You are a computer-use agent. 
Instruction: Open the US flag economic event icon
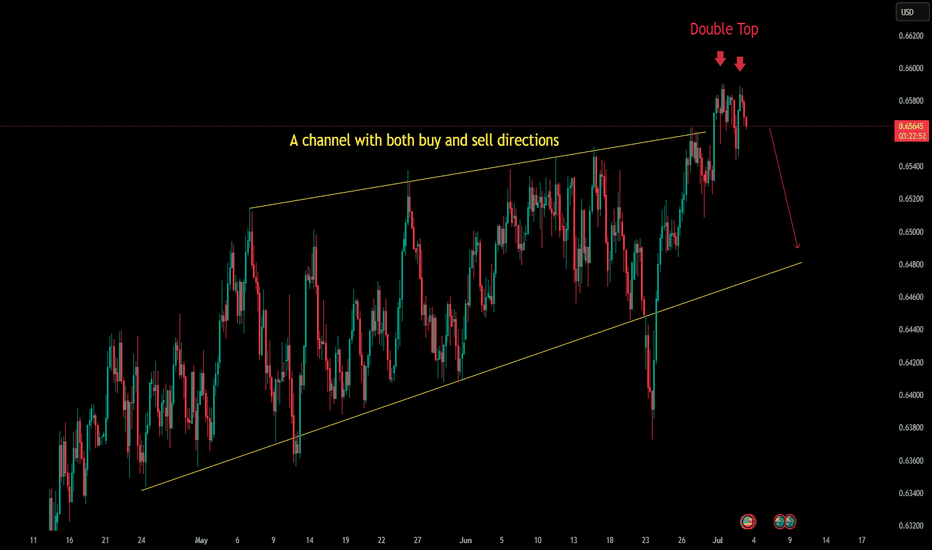coord(748,521)
